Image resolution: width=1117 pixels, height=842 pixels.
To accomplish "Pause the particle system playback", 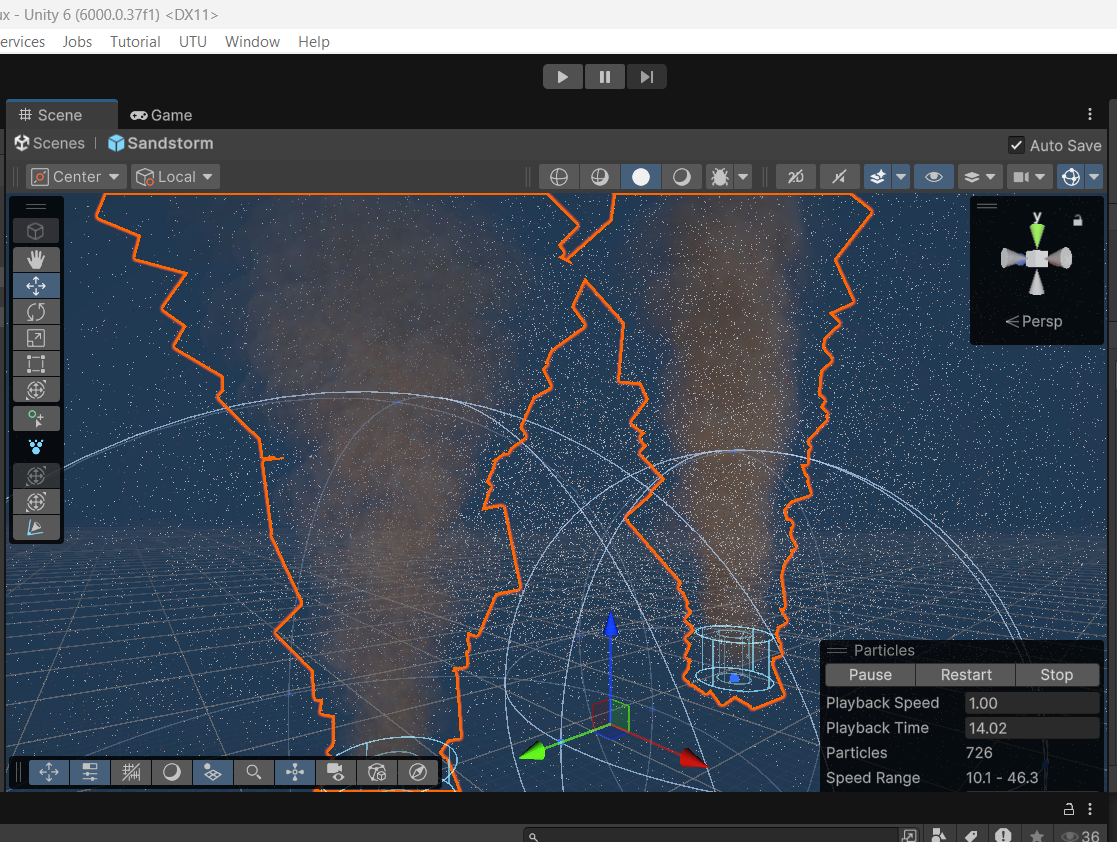I will point(870,675).
